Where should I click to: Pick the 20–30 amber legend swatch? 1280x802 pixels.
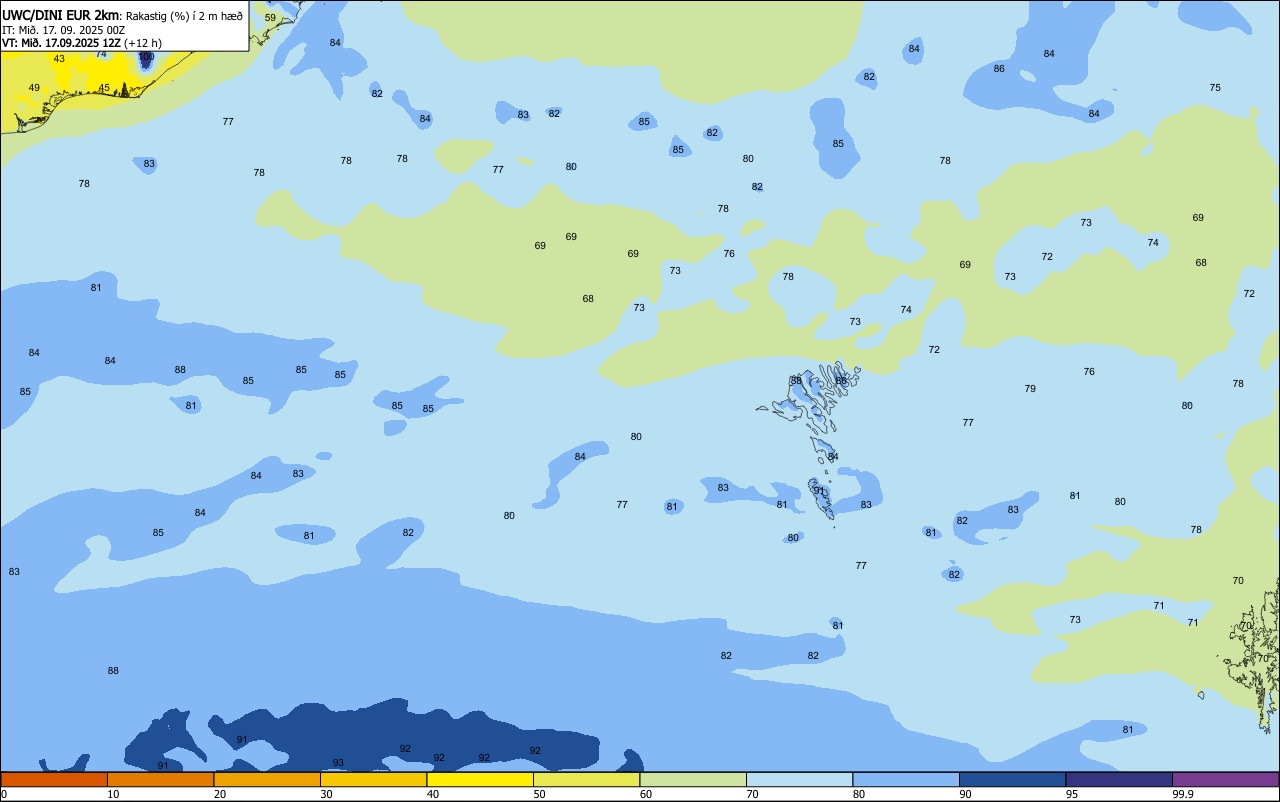point(267,779)
